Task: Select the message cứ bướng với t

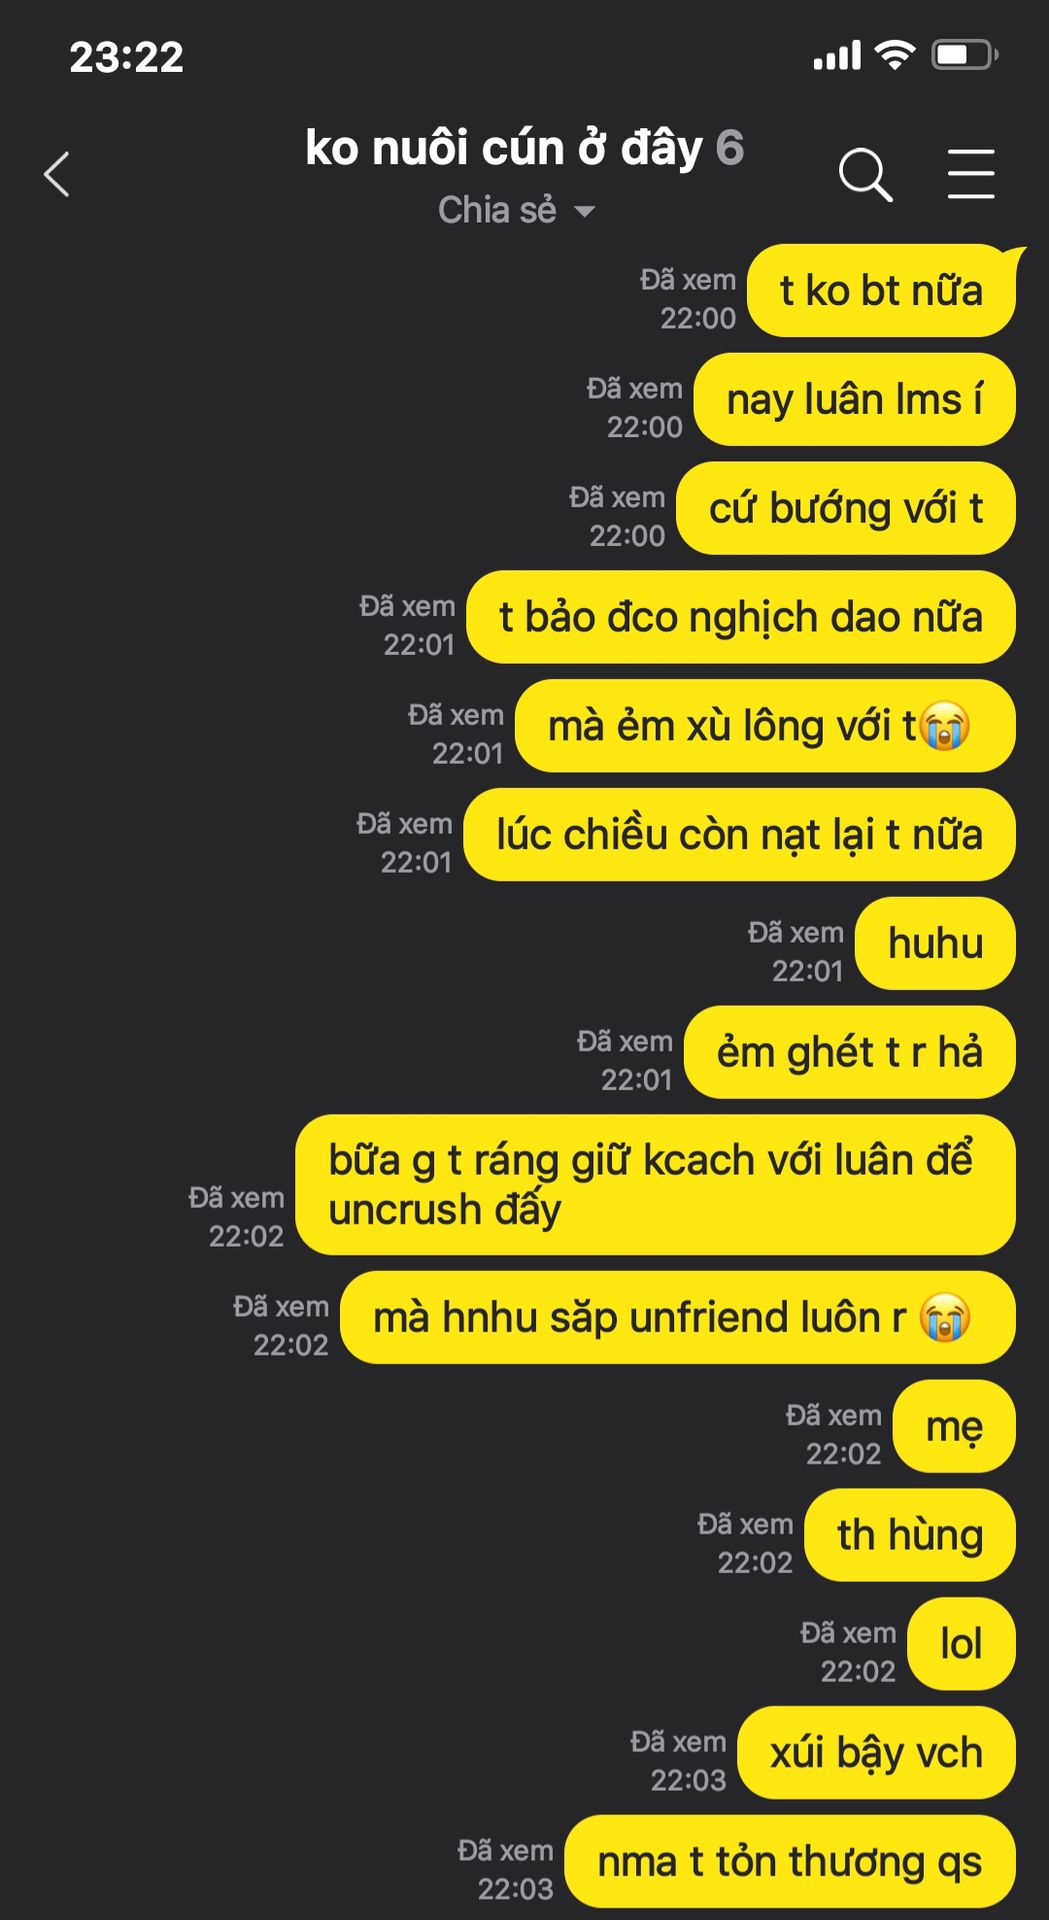Action: point(846,508)
